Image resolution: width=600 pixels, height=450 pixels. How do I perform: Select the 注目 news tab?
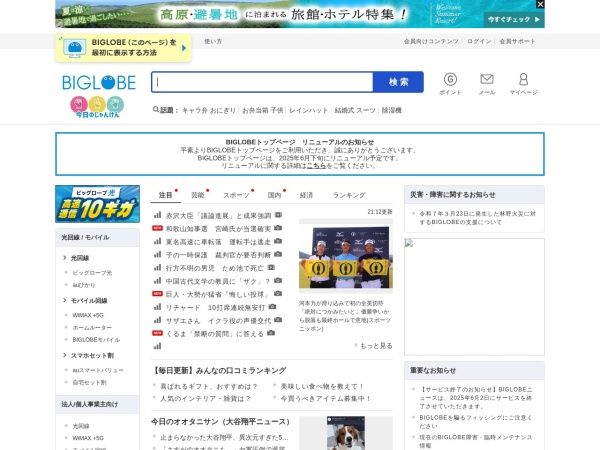(165, 195)
